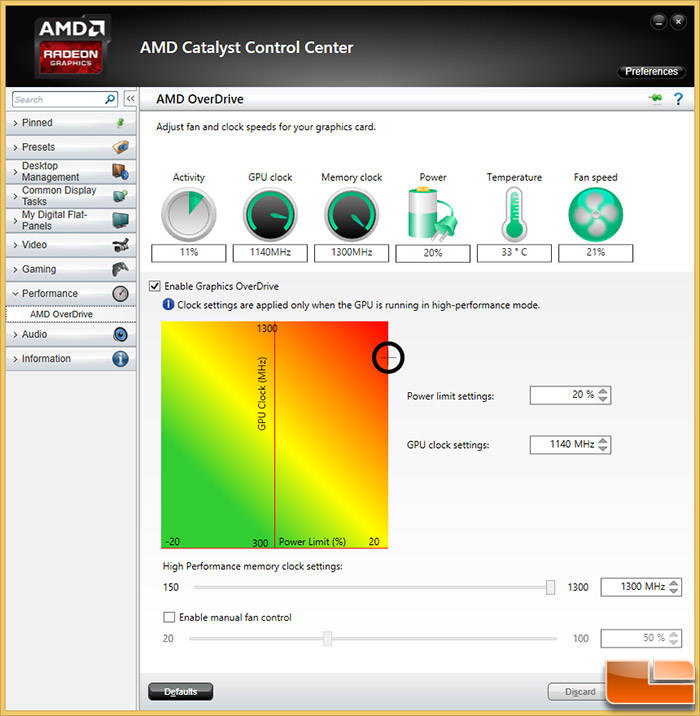The width and height of the screenshot is (700, 716).
Task: Collapse the sidebar with double-arrow button
Action: 130,99
